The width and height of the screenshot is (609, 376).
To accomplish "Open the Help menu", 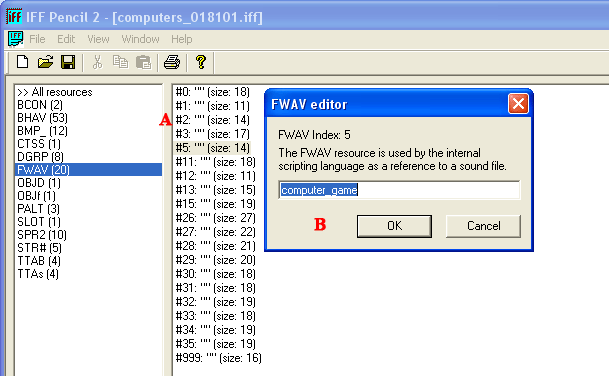I will [x=182, y=39].
